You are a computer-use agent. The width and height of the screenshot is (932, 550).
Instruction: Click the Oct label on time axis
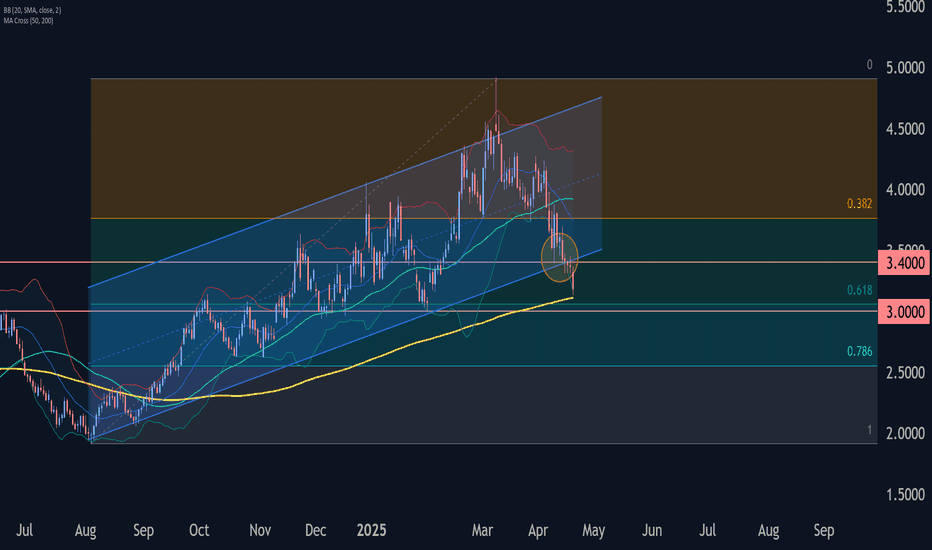[199, 530]
